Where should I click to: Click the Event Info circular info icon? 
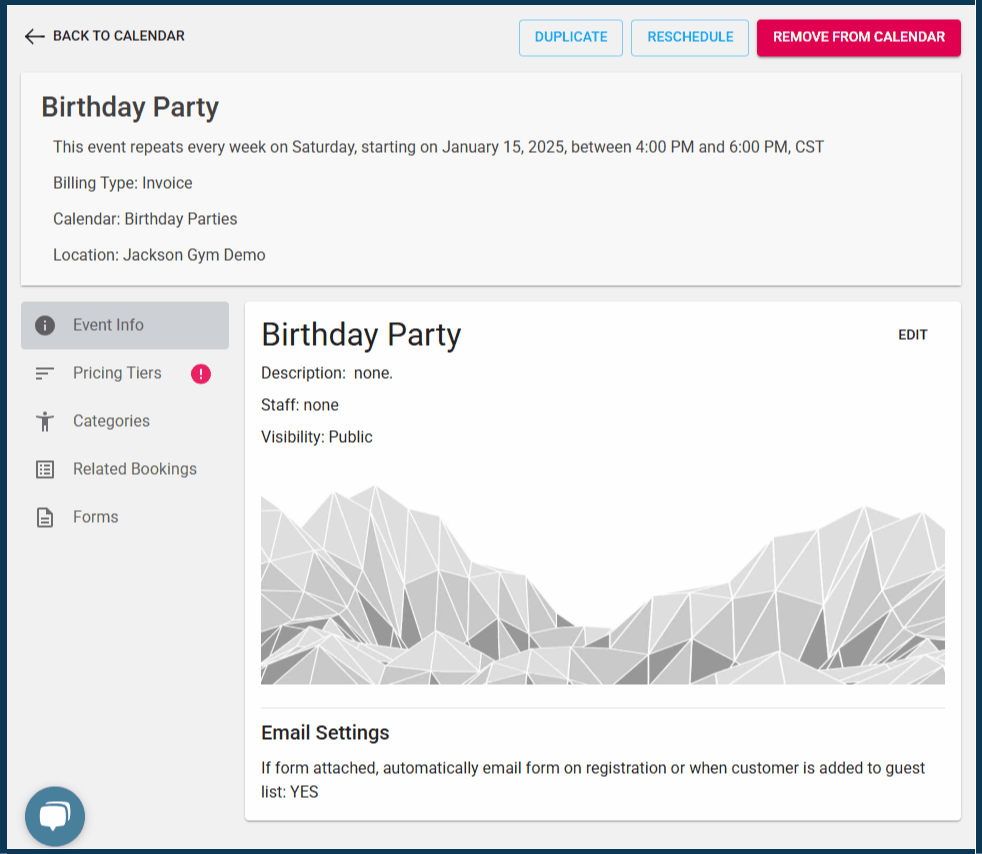[45, 325]
